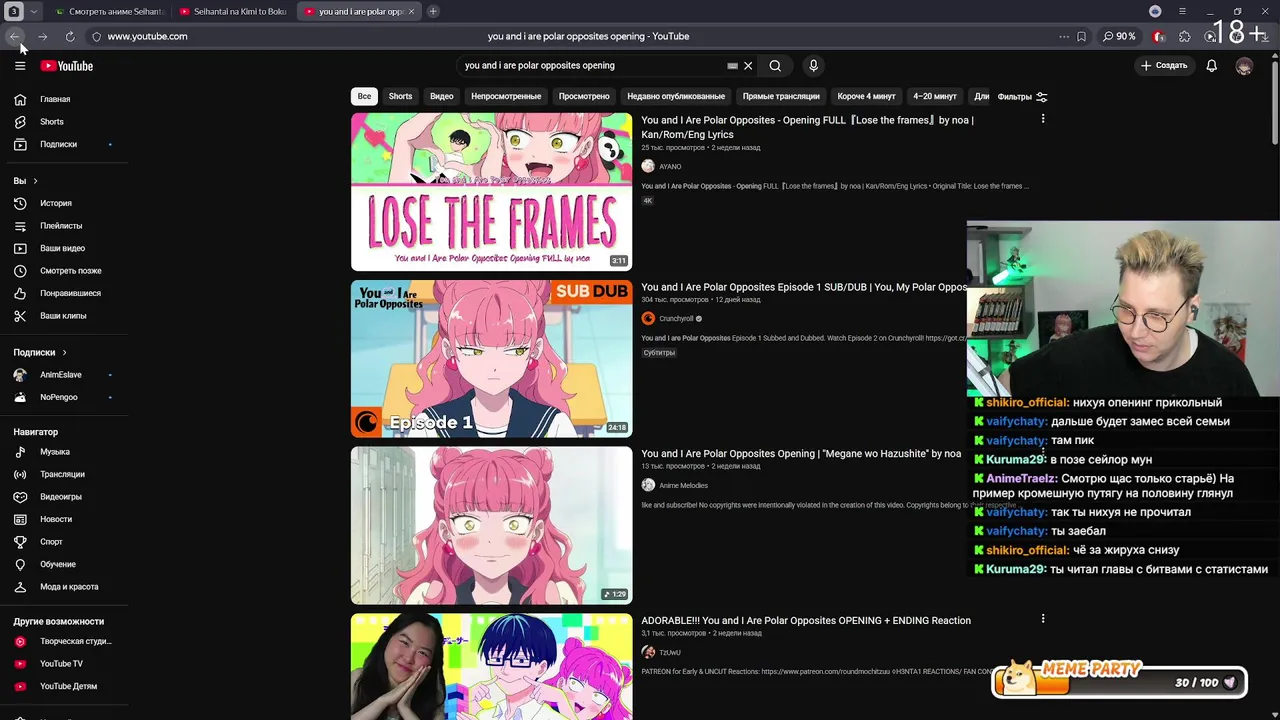The height and width of the screenshot is (720, 1280).
Task: Click the Создать create button
Action: [x=1164, y=66]
